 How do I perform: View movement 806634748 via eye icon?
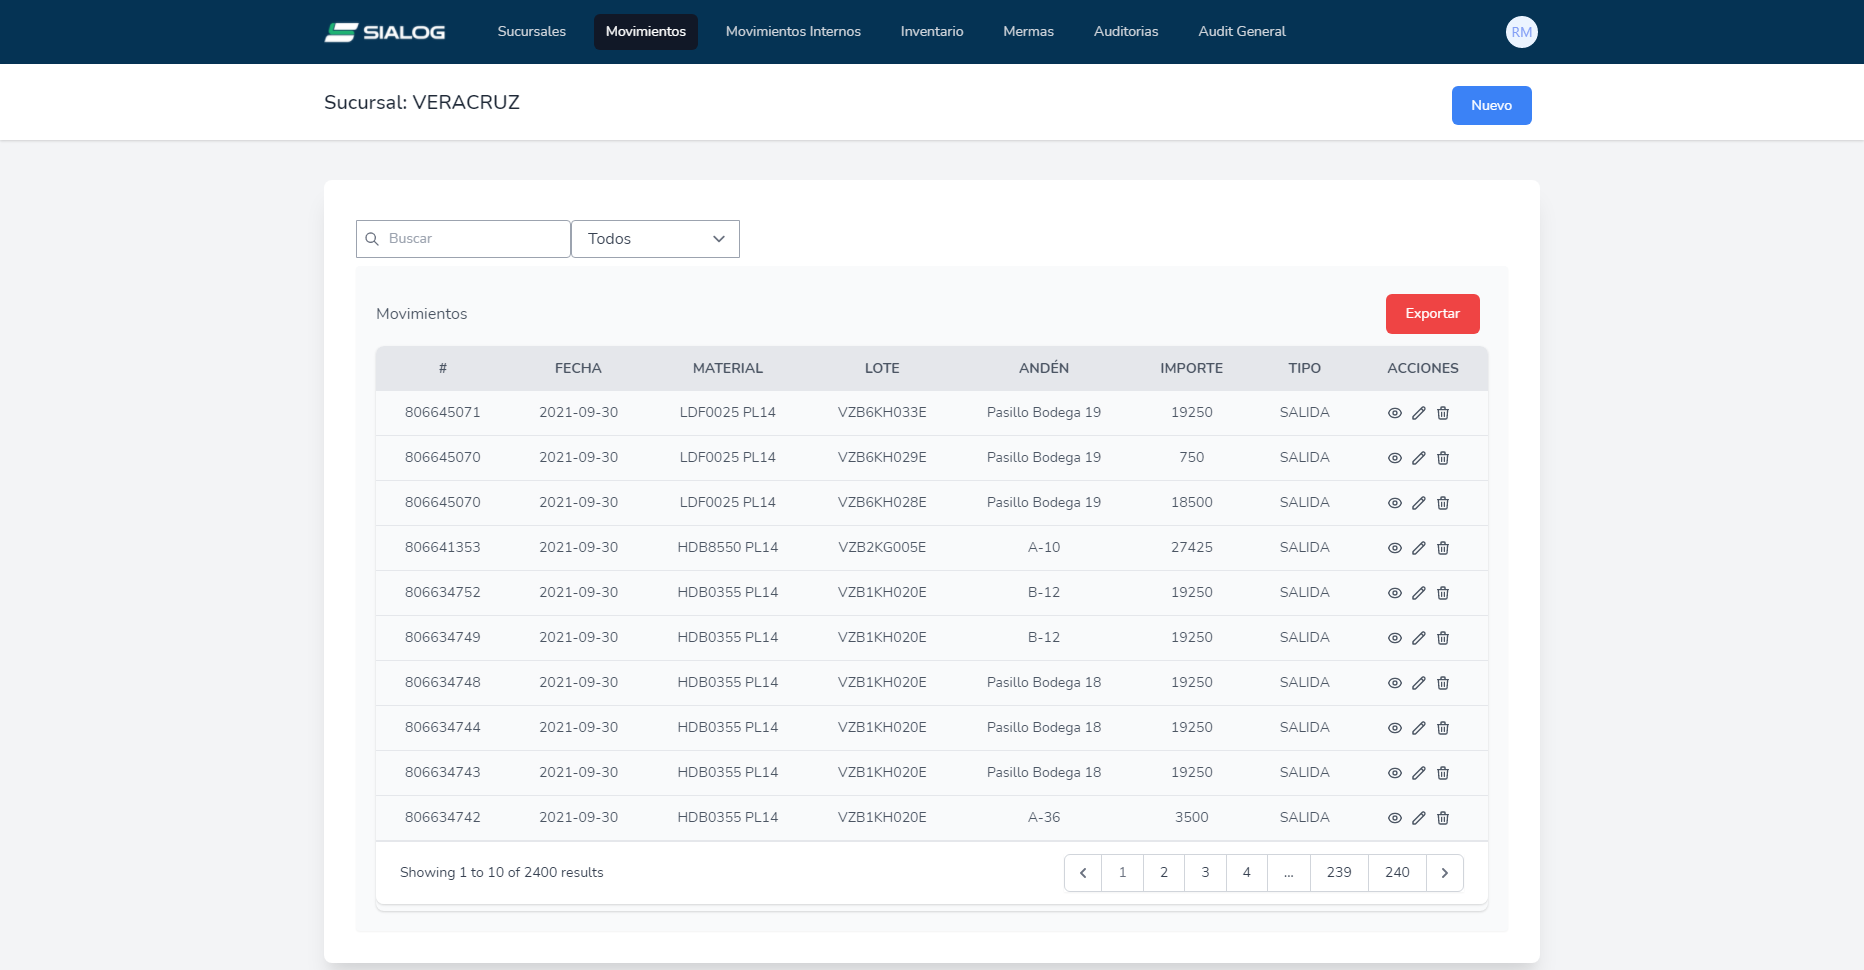1395,683
